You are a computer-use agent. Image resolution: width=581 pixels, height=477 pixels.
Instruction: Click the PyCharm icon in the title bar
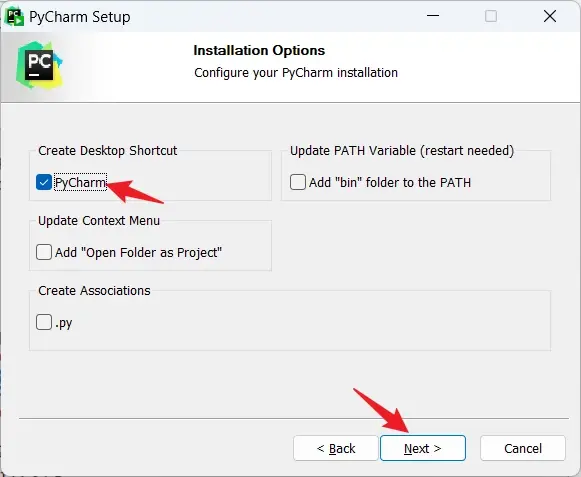[14, 17]
